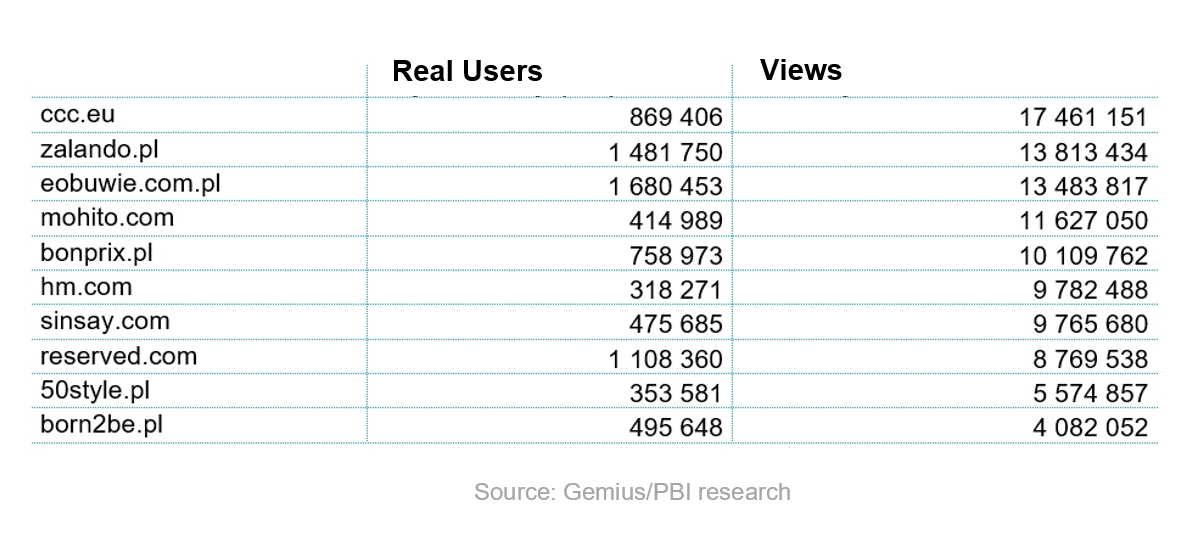
Task: Click the eobuwie.com.pl site name
Action: pyautogui.click(x=130, y=185)
